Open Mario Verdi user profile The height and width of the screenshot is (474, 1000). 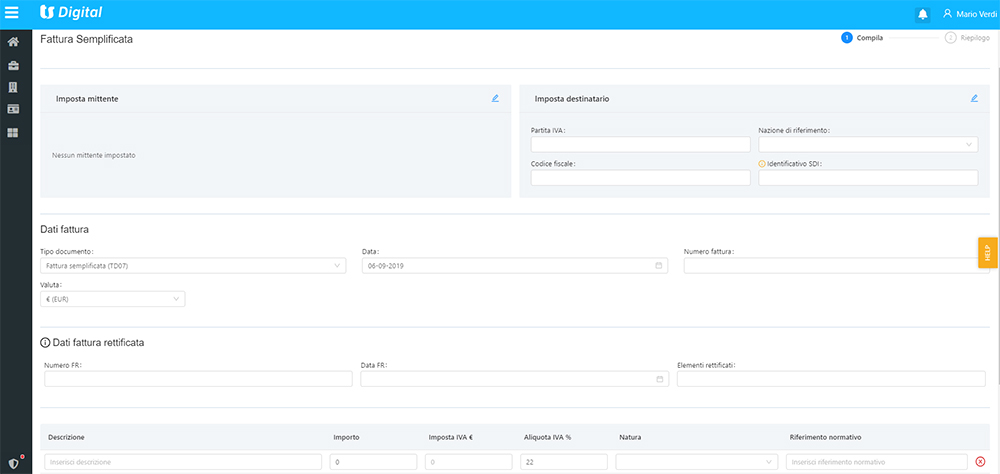point(969,14)
